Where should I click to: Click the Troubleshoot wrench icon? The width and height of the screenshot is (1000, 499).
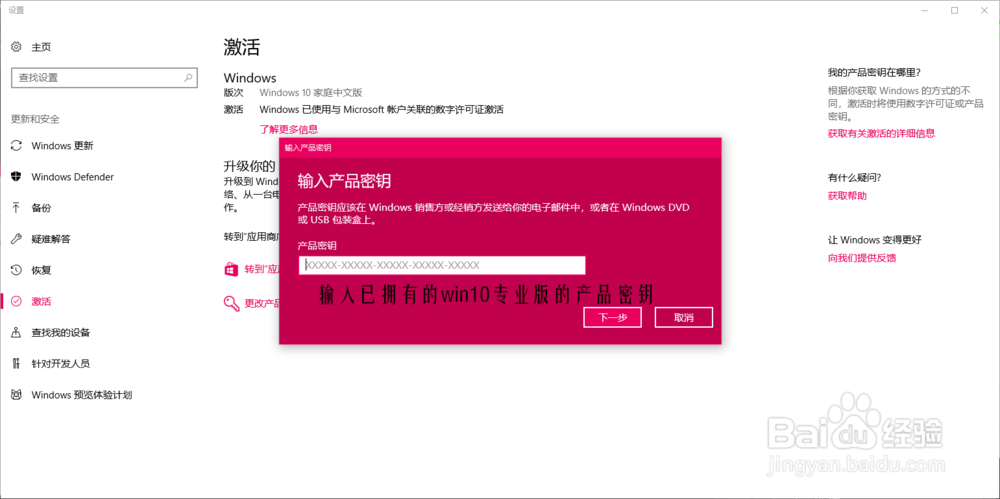pos(17,239)
